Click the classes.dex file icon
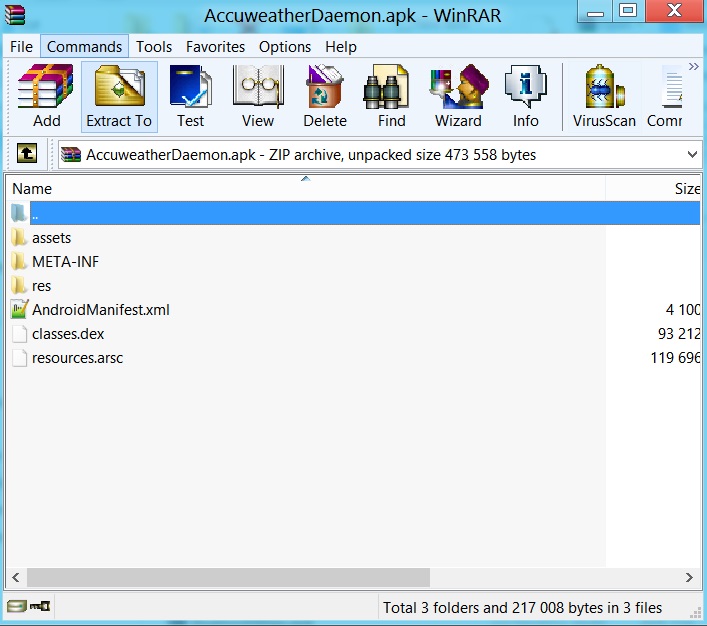Viewport: 707px width, 626px height. [x=19, y=334]
